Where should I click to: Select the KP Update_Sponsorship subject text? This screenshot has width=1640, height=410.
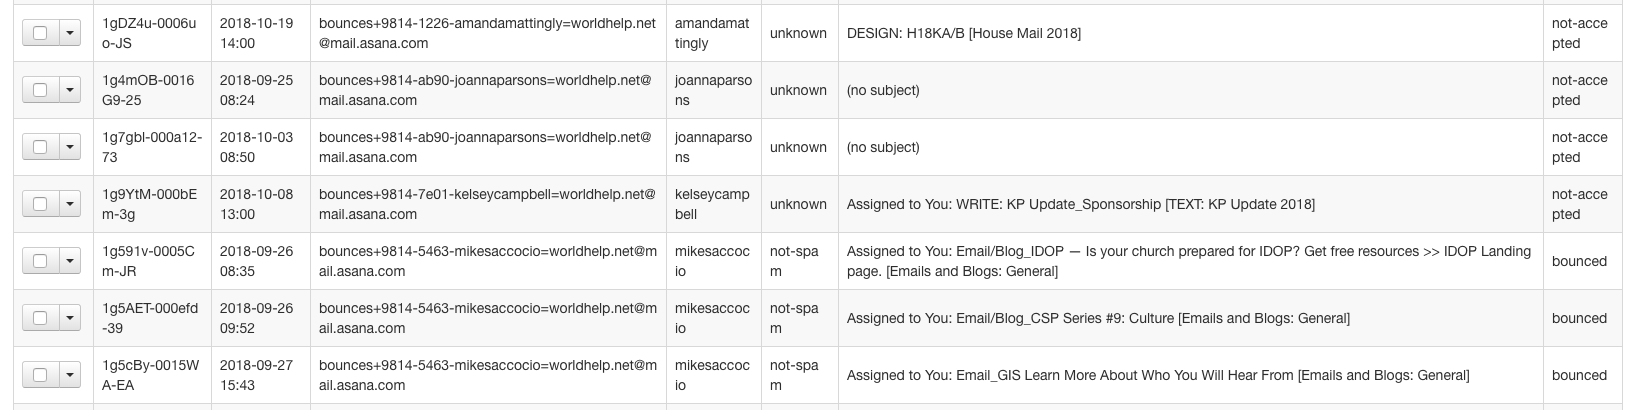pos(1080,204)
